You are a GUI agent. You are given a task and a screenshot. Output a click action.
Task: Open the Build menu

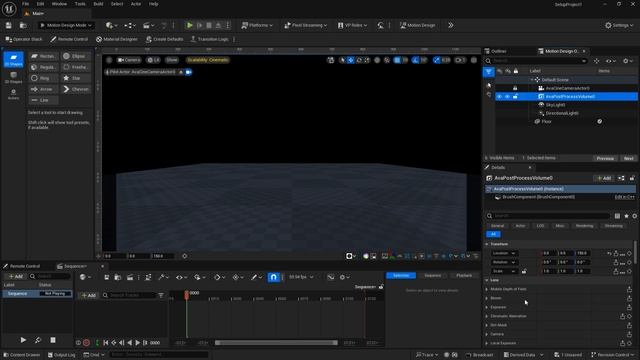pyautogui.click(x=98, y=4)
